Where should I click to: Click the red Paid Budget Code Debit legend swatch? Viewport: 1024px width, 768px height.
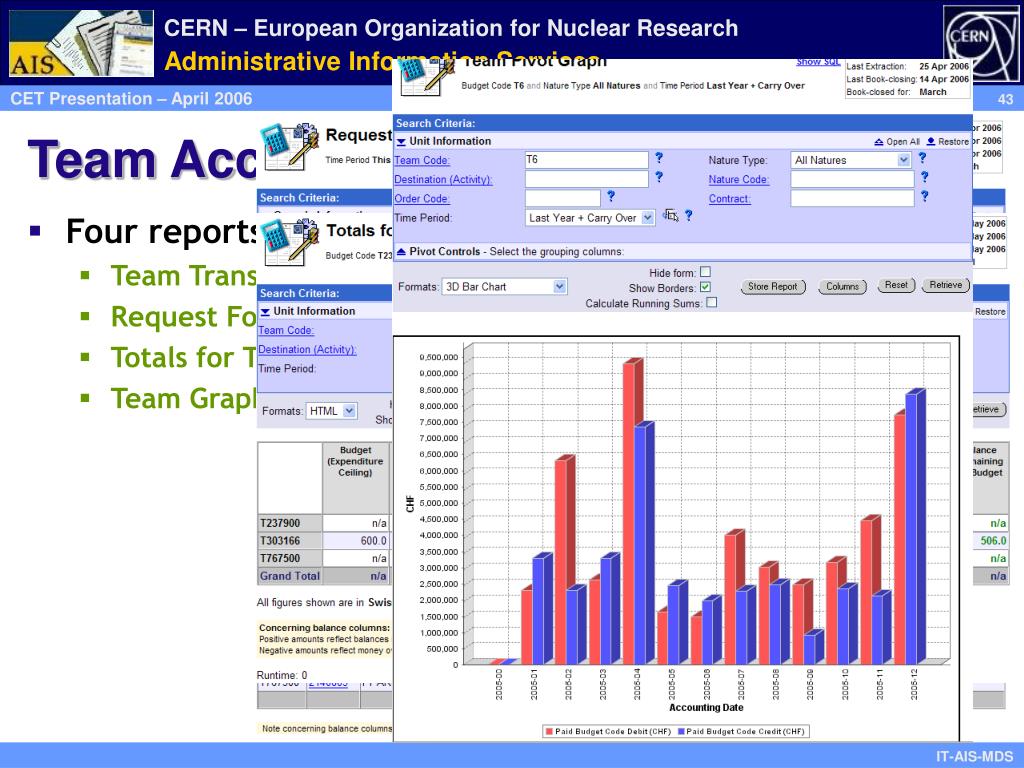coord(549,731)
